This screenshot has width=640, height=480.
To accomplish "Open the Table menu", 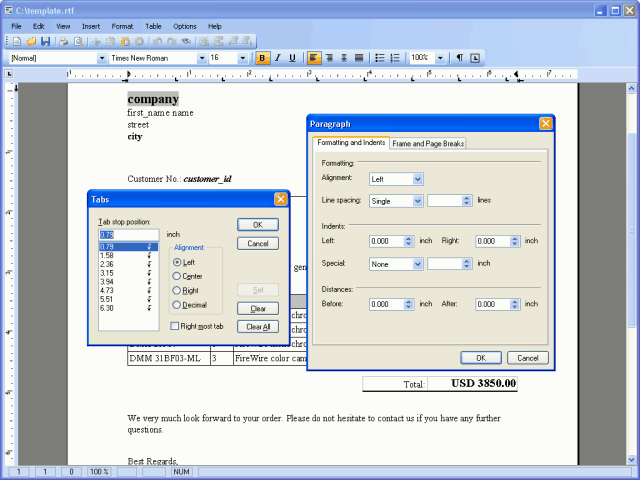I will [x=153, y=26].
